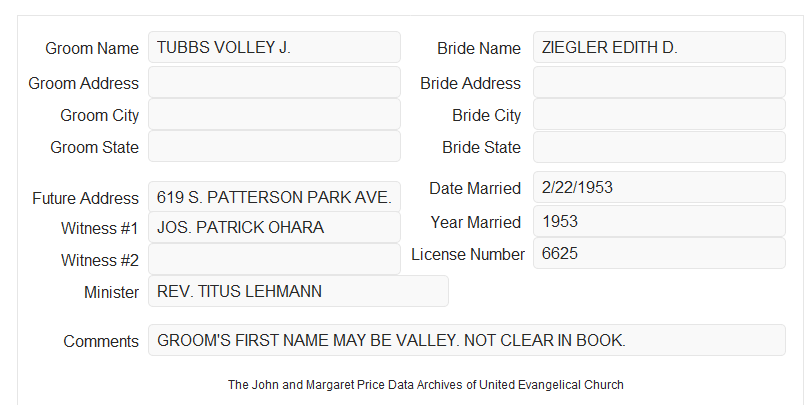Click the Bride State field

pos(659,147)
